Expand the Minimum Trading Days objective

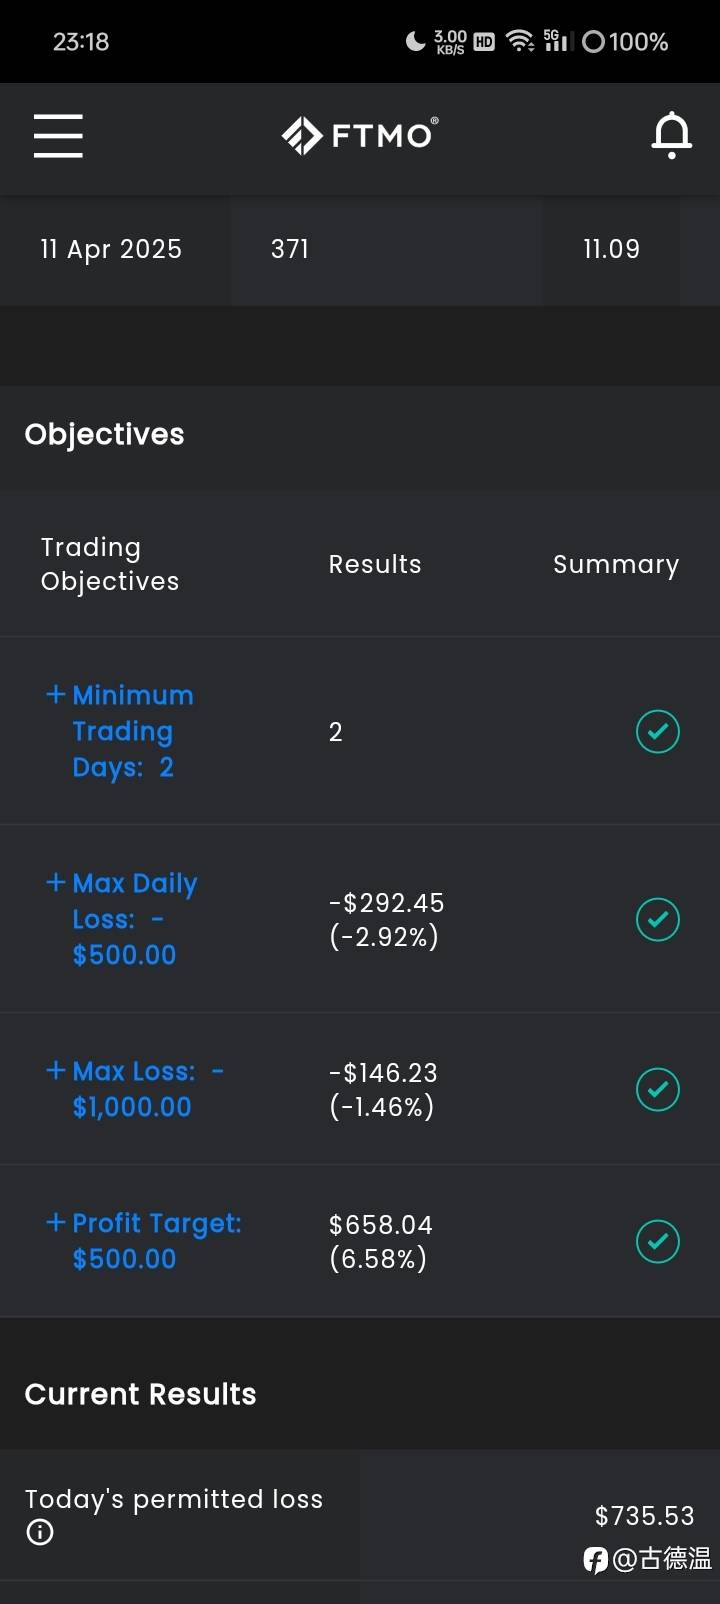[120, 731]
